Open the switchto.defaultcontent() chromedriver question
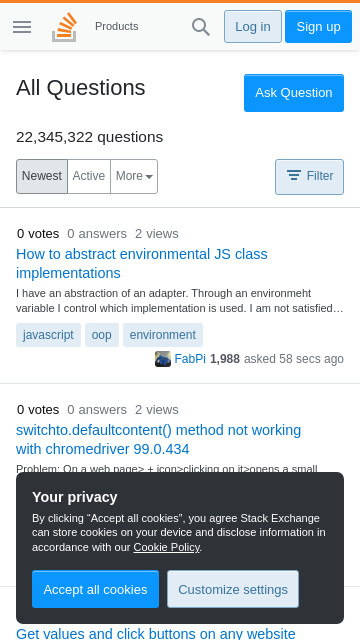The width and height of the screenshot is (360, 640). coord(158,440)
